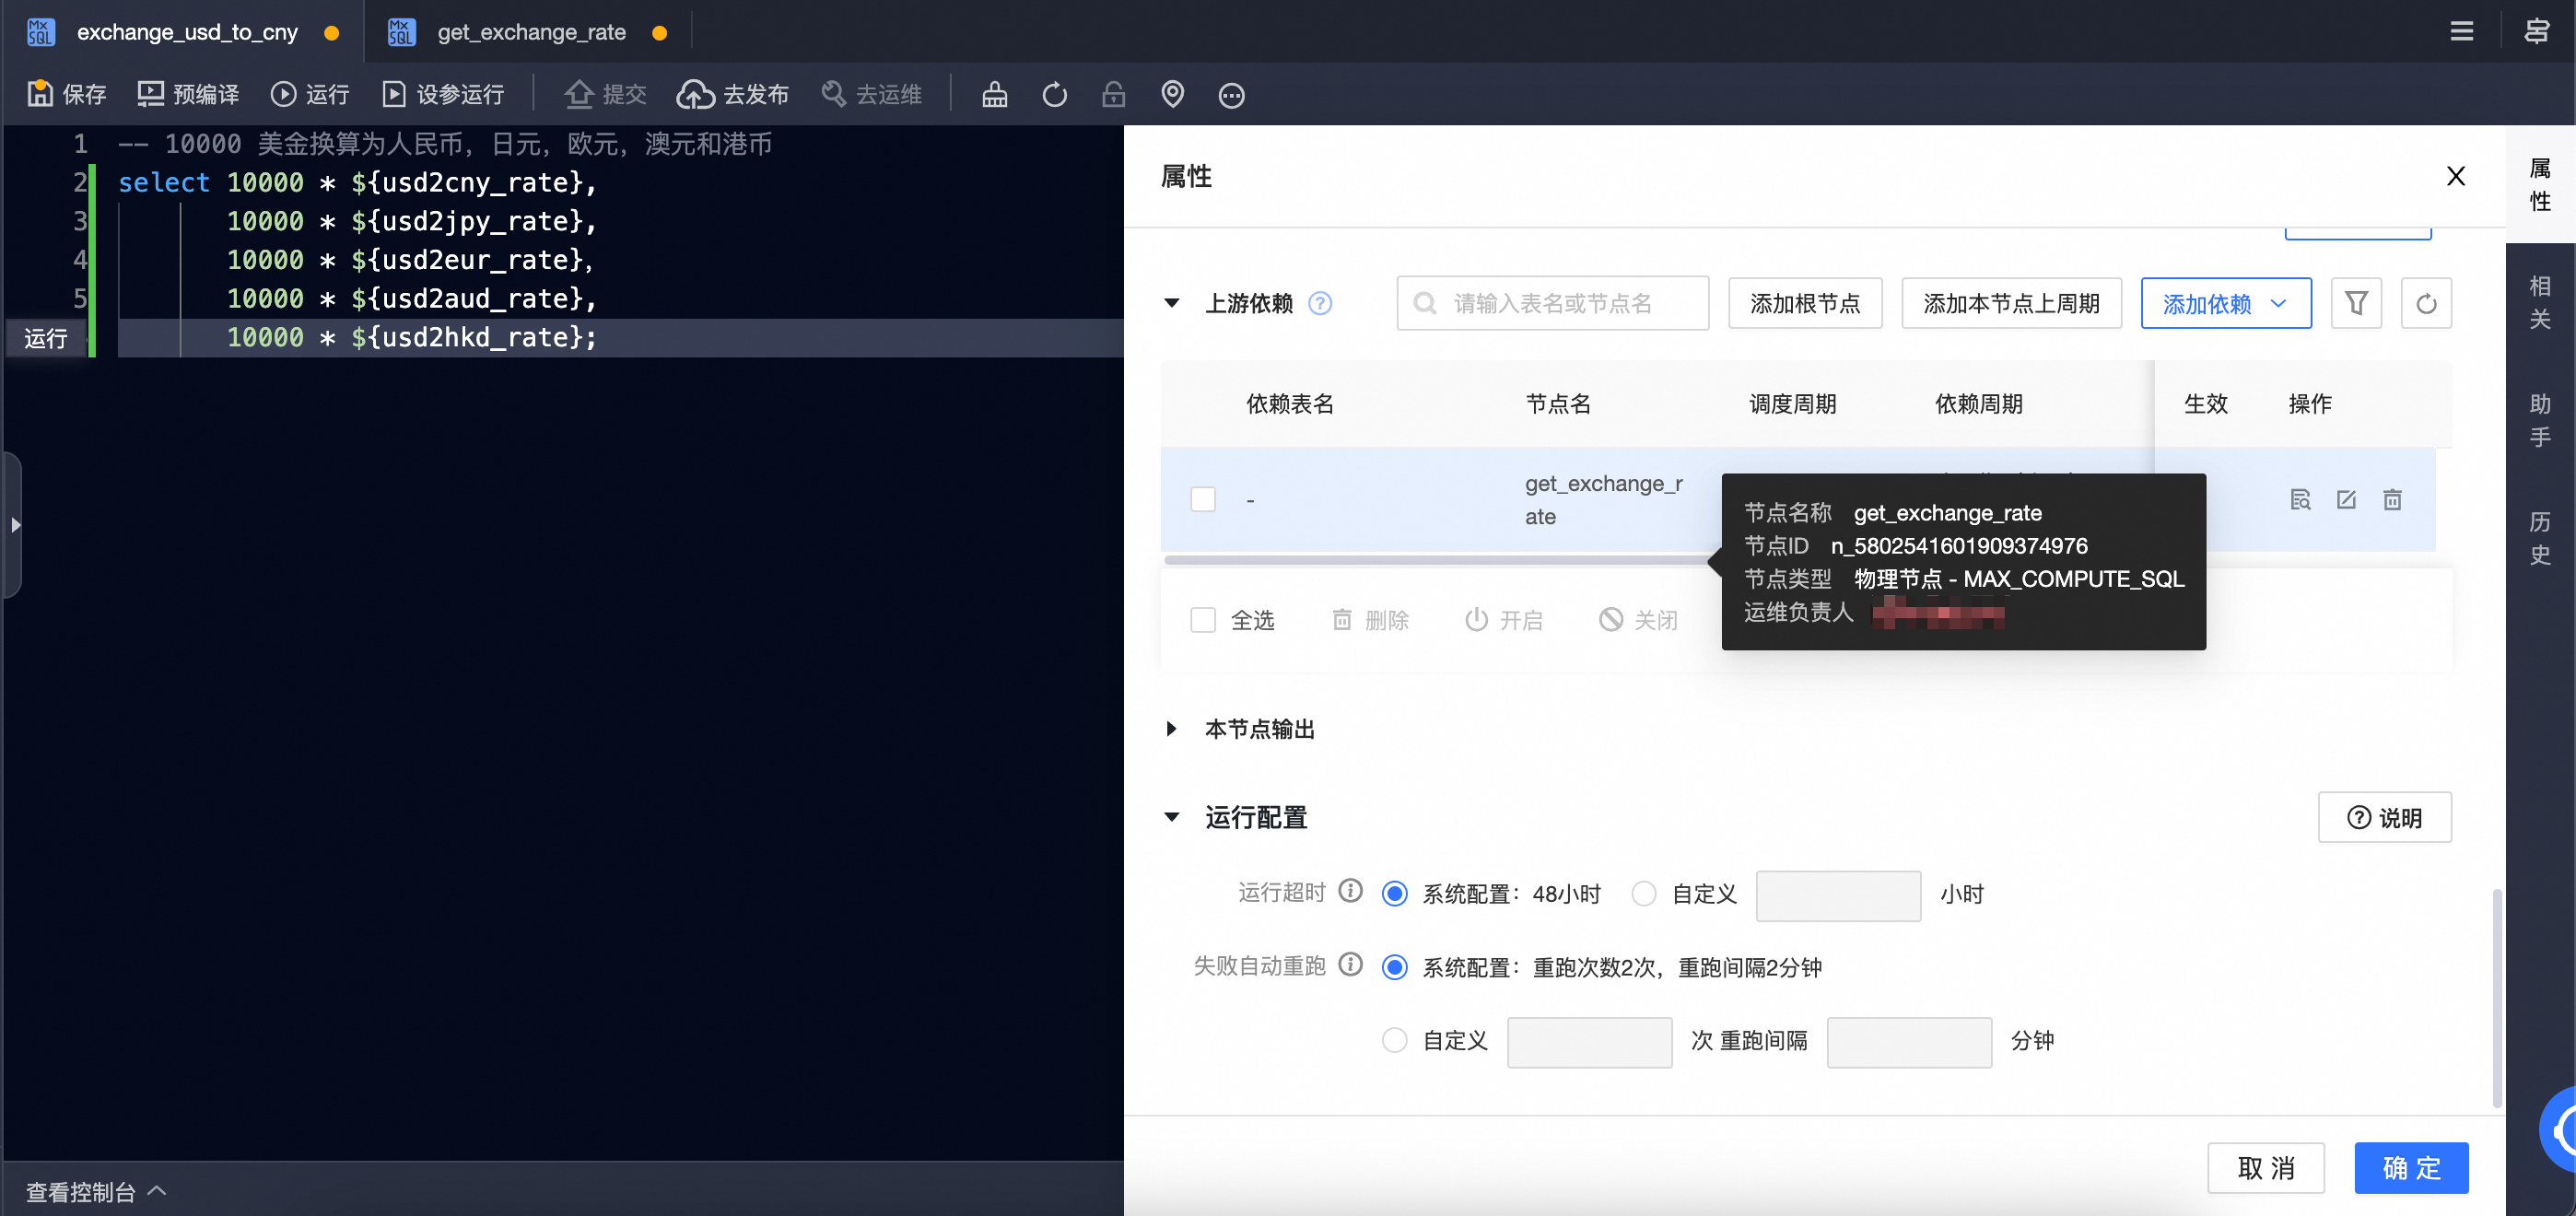
Task: Click the location pin icon in the toolbar
Action: click(x=1172, y=94)
